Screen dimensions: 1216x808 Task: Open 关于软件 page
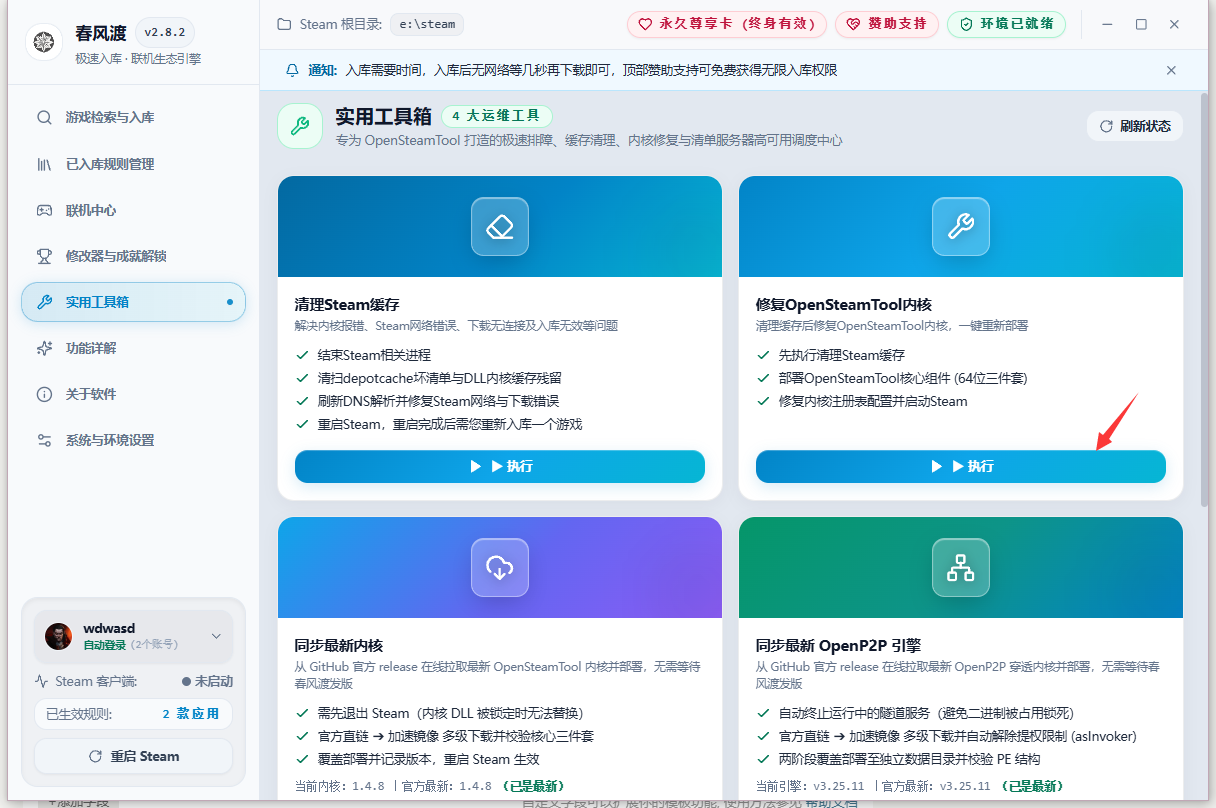133,394
